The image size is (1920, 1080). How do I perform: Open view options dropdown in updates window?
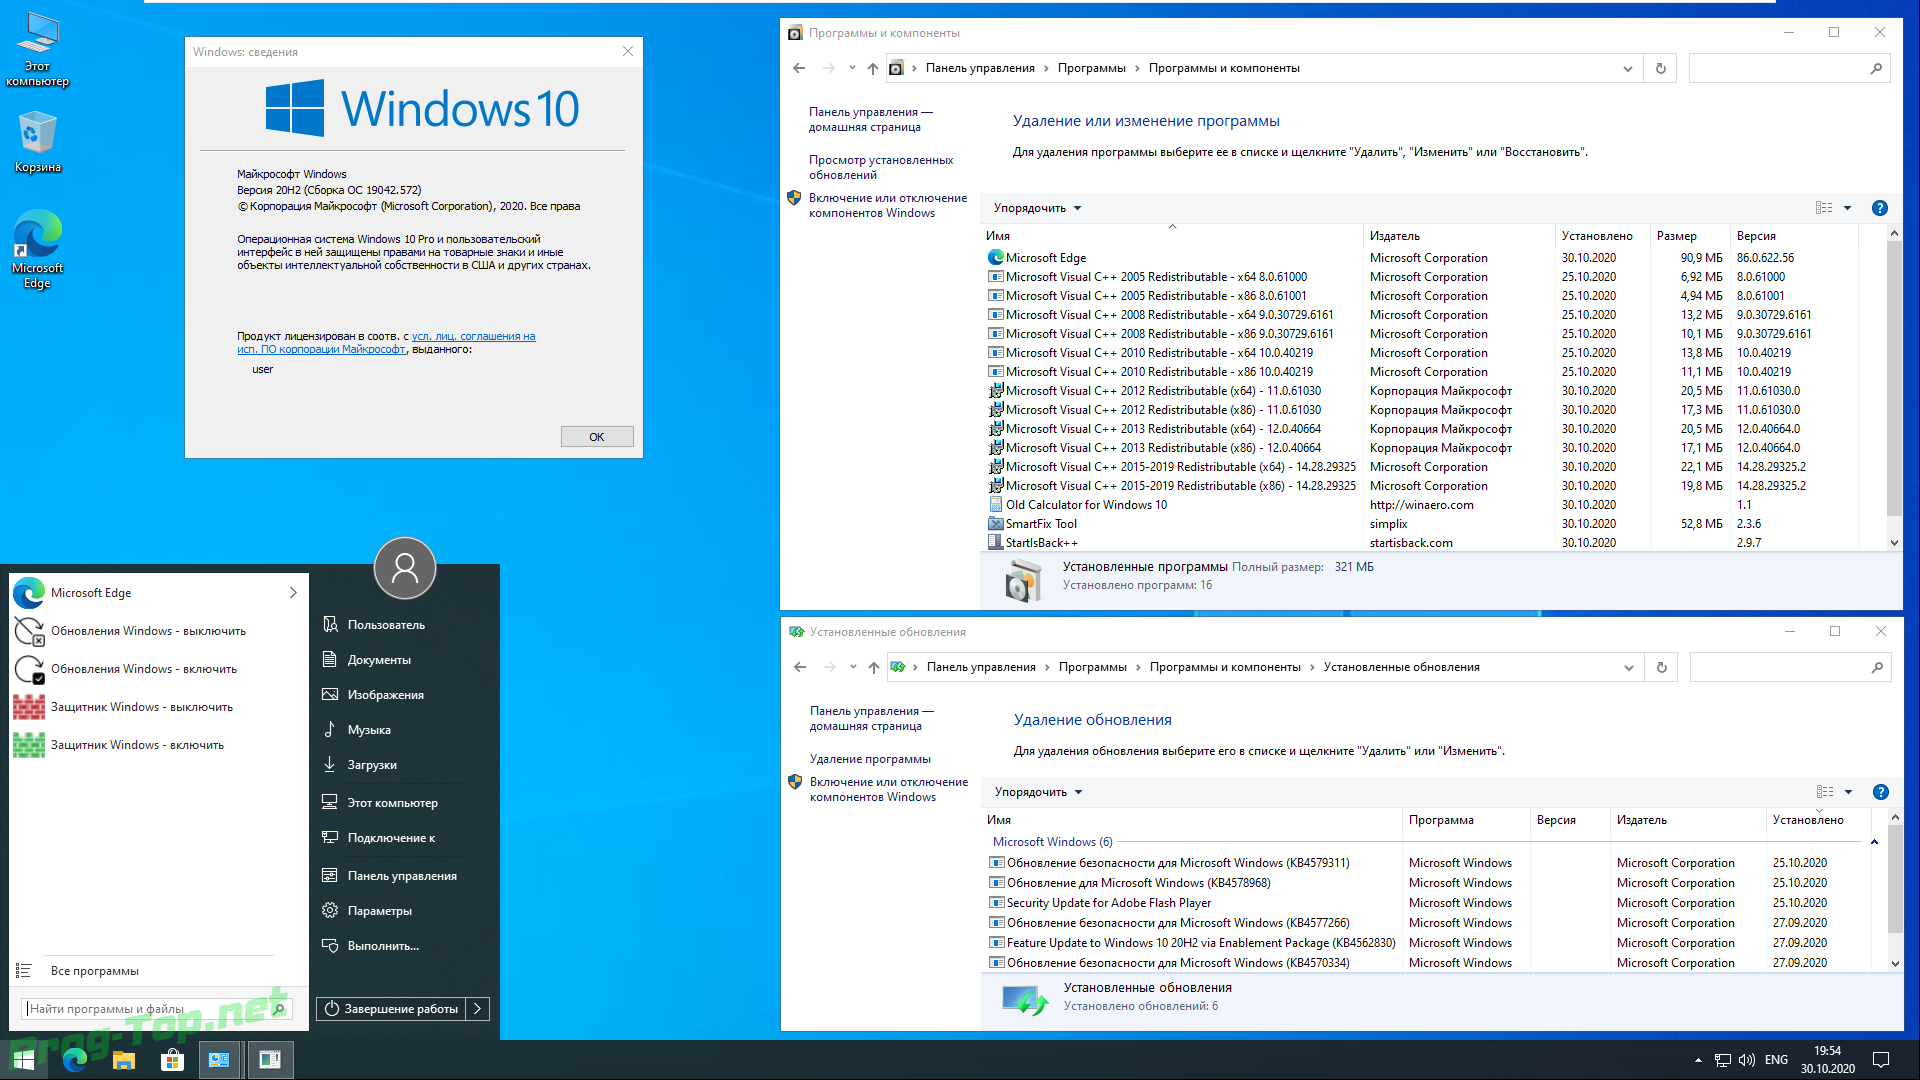[x=1848, y=792]
